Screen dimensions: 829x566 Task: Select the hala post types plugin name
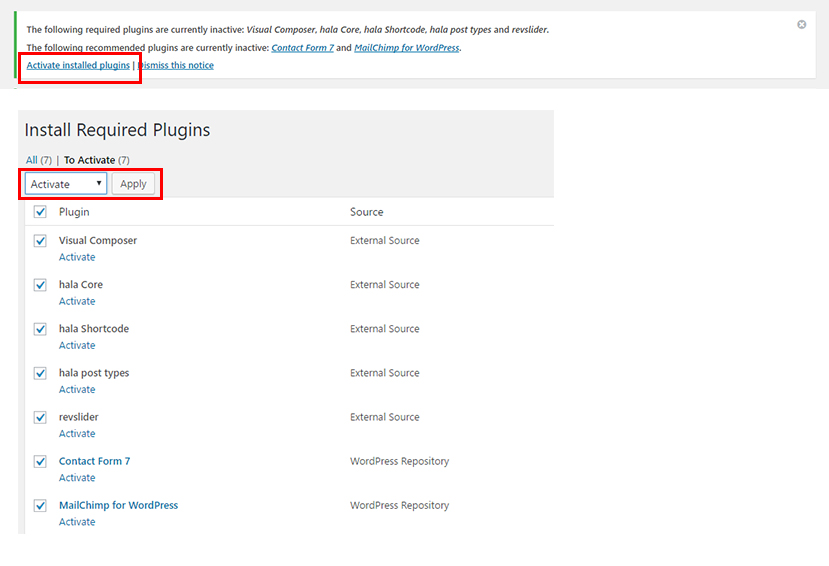(x=94, y=373)
